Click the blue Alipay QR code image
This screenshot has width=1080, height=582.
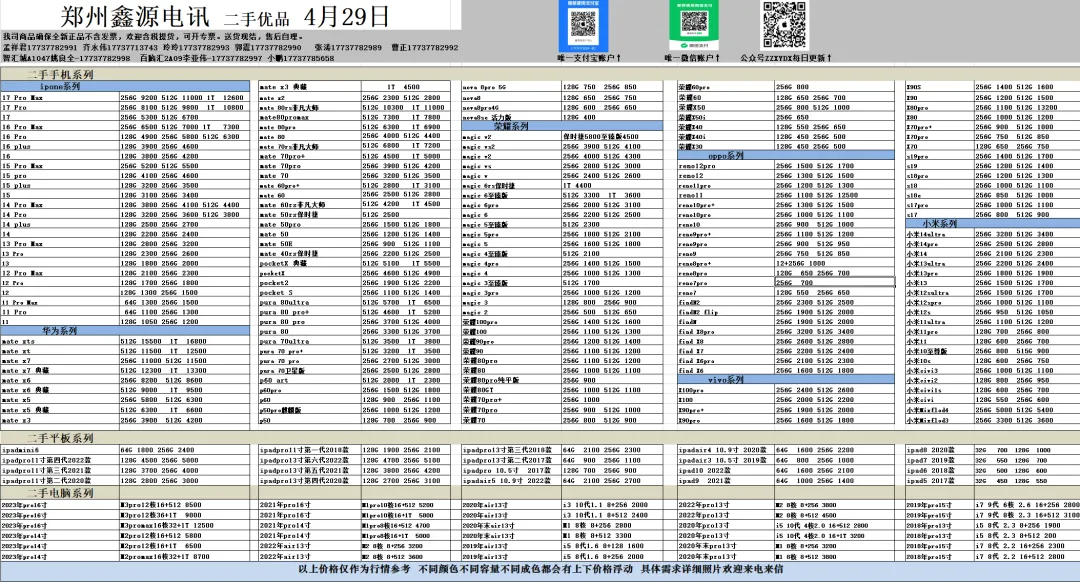[583, 25]
